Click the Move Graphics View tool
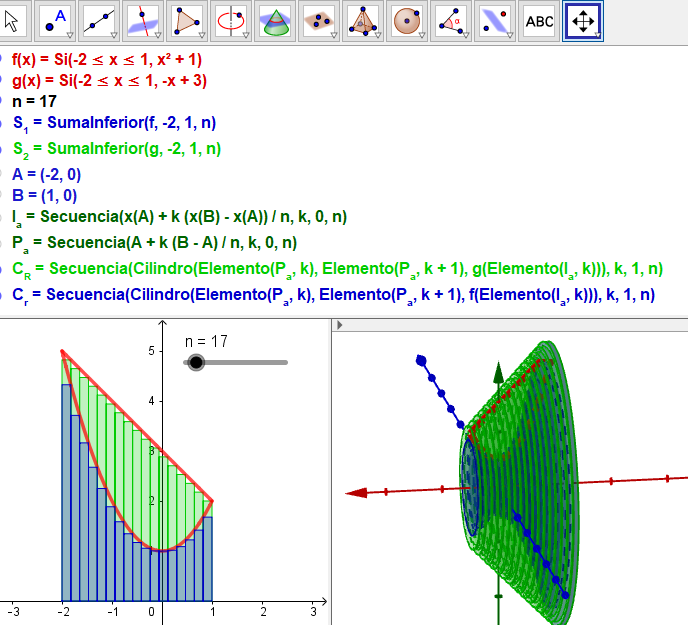This screenshot has width=688, height=625. (x=582, y=20)
